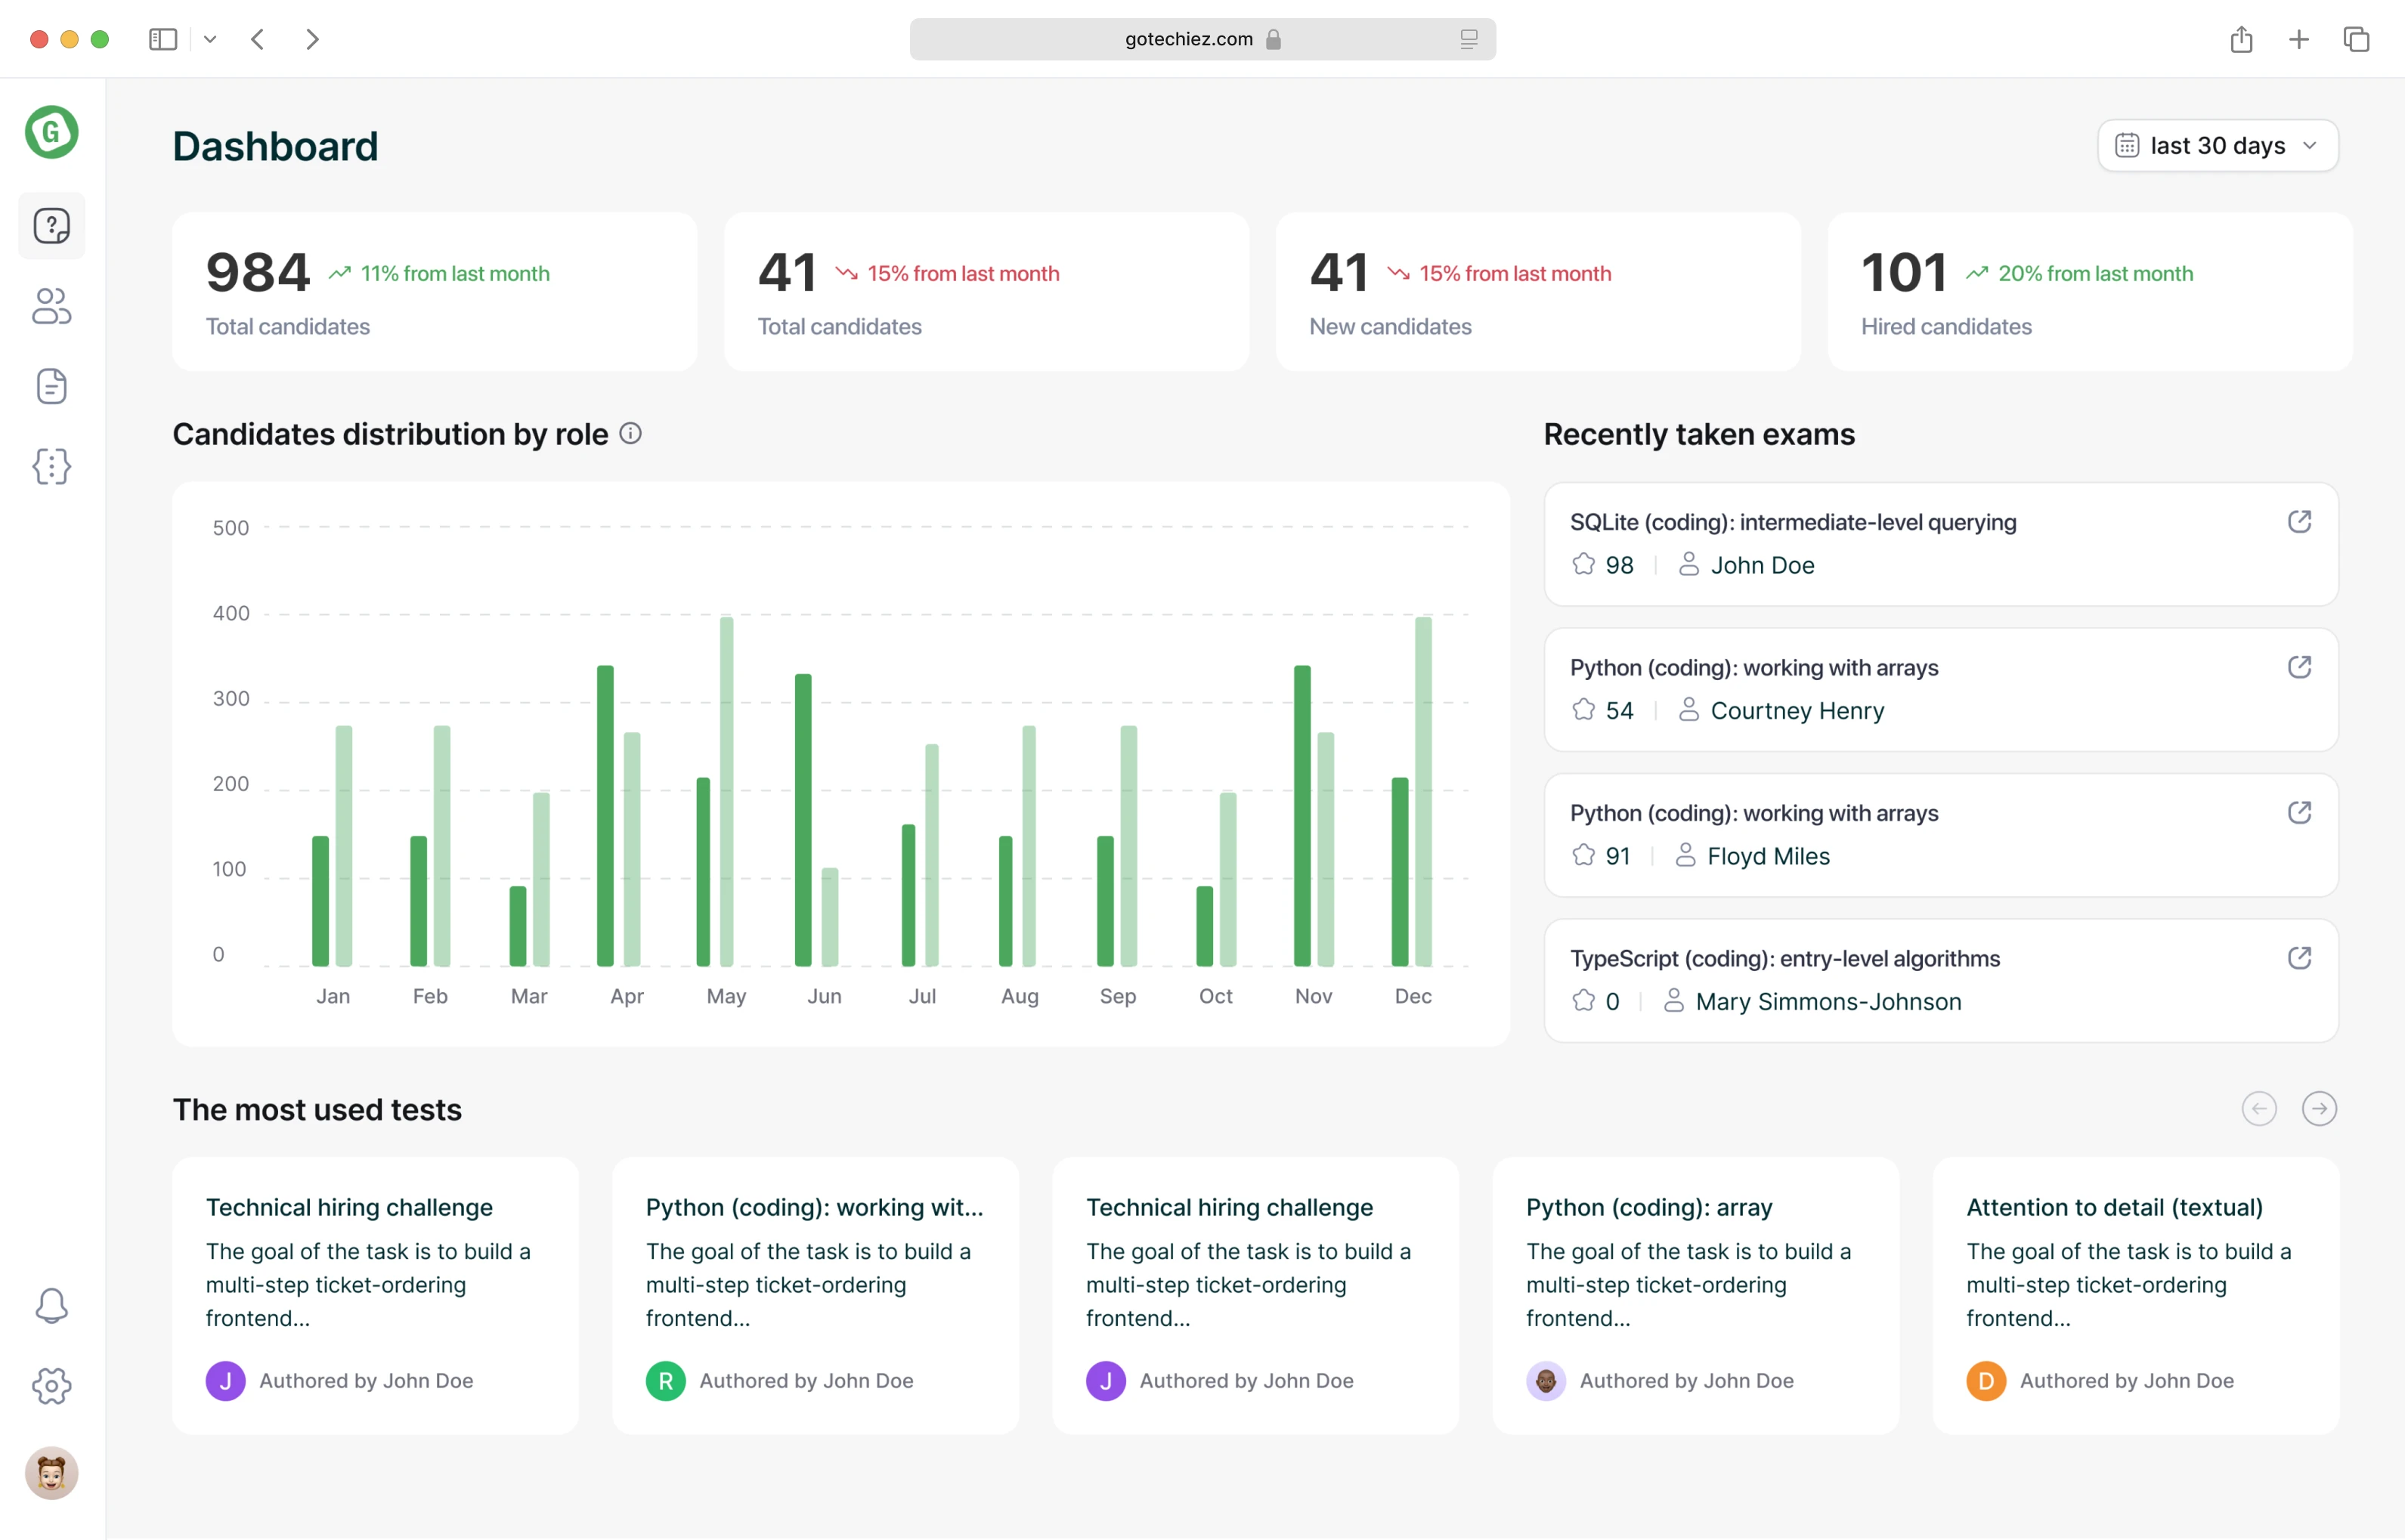Open the notifications bell icon
The image size is (2405, 1540).
(x=51, y=1305)
